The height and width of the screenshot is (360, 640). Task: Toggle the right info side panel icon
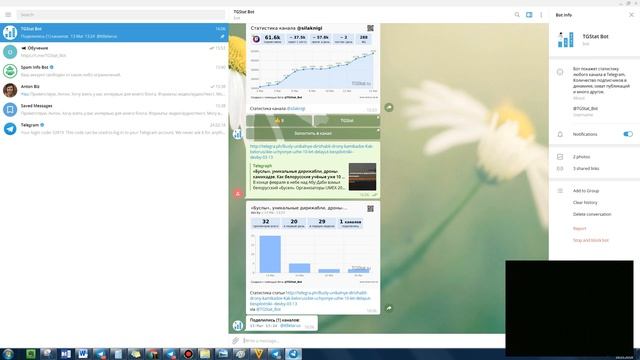click(x=529, y=15)
